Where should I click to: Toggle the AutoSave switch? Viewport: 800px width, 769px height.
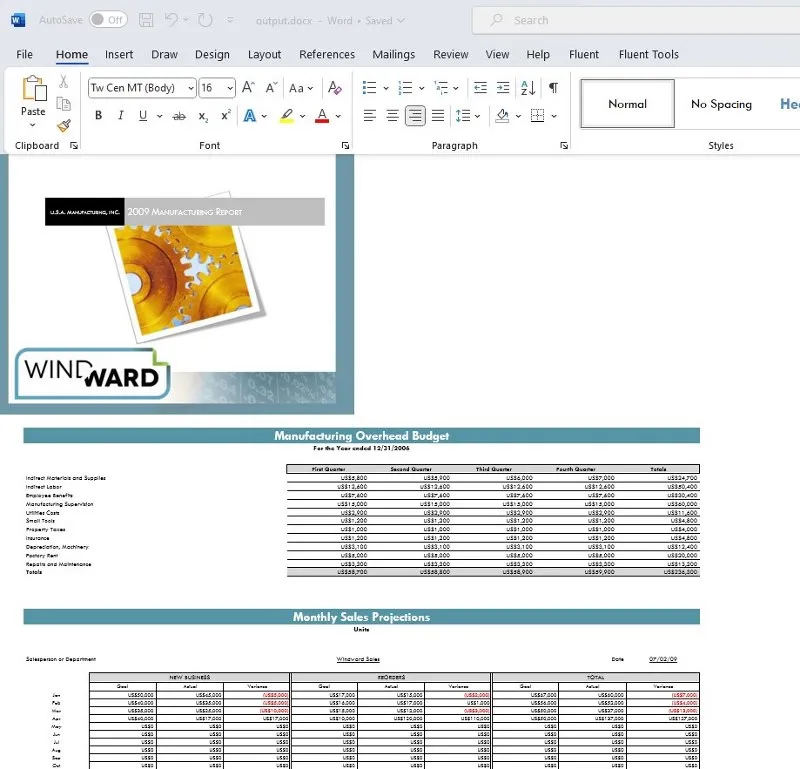coord(108,20)
